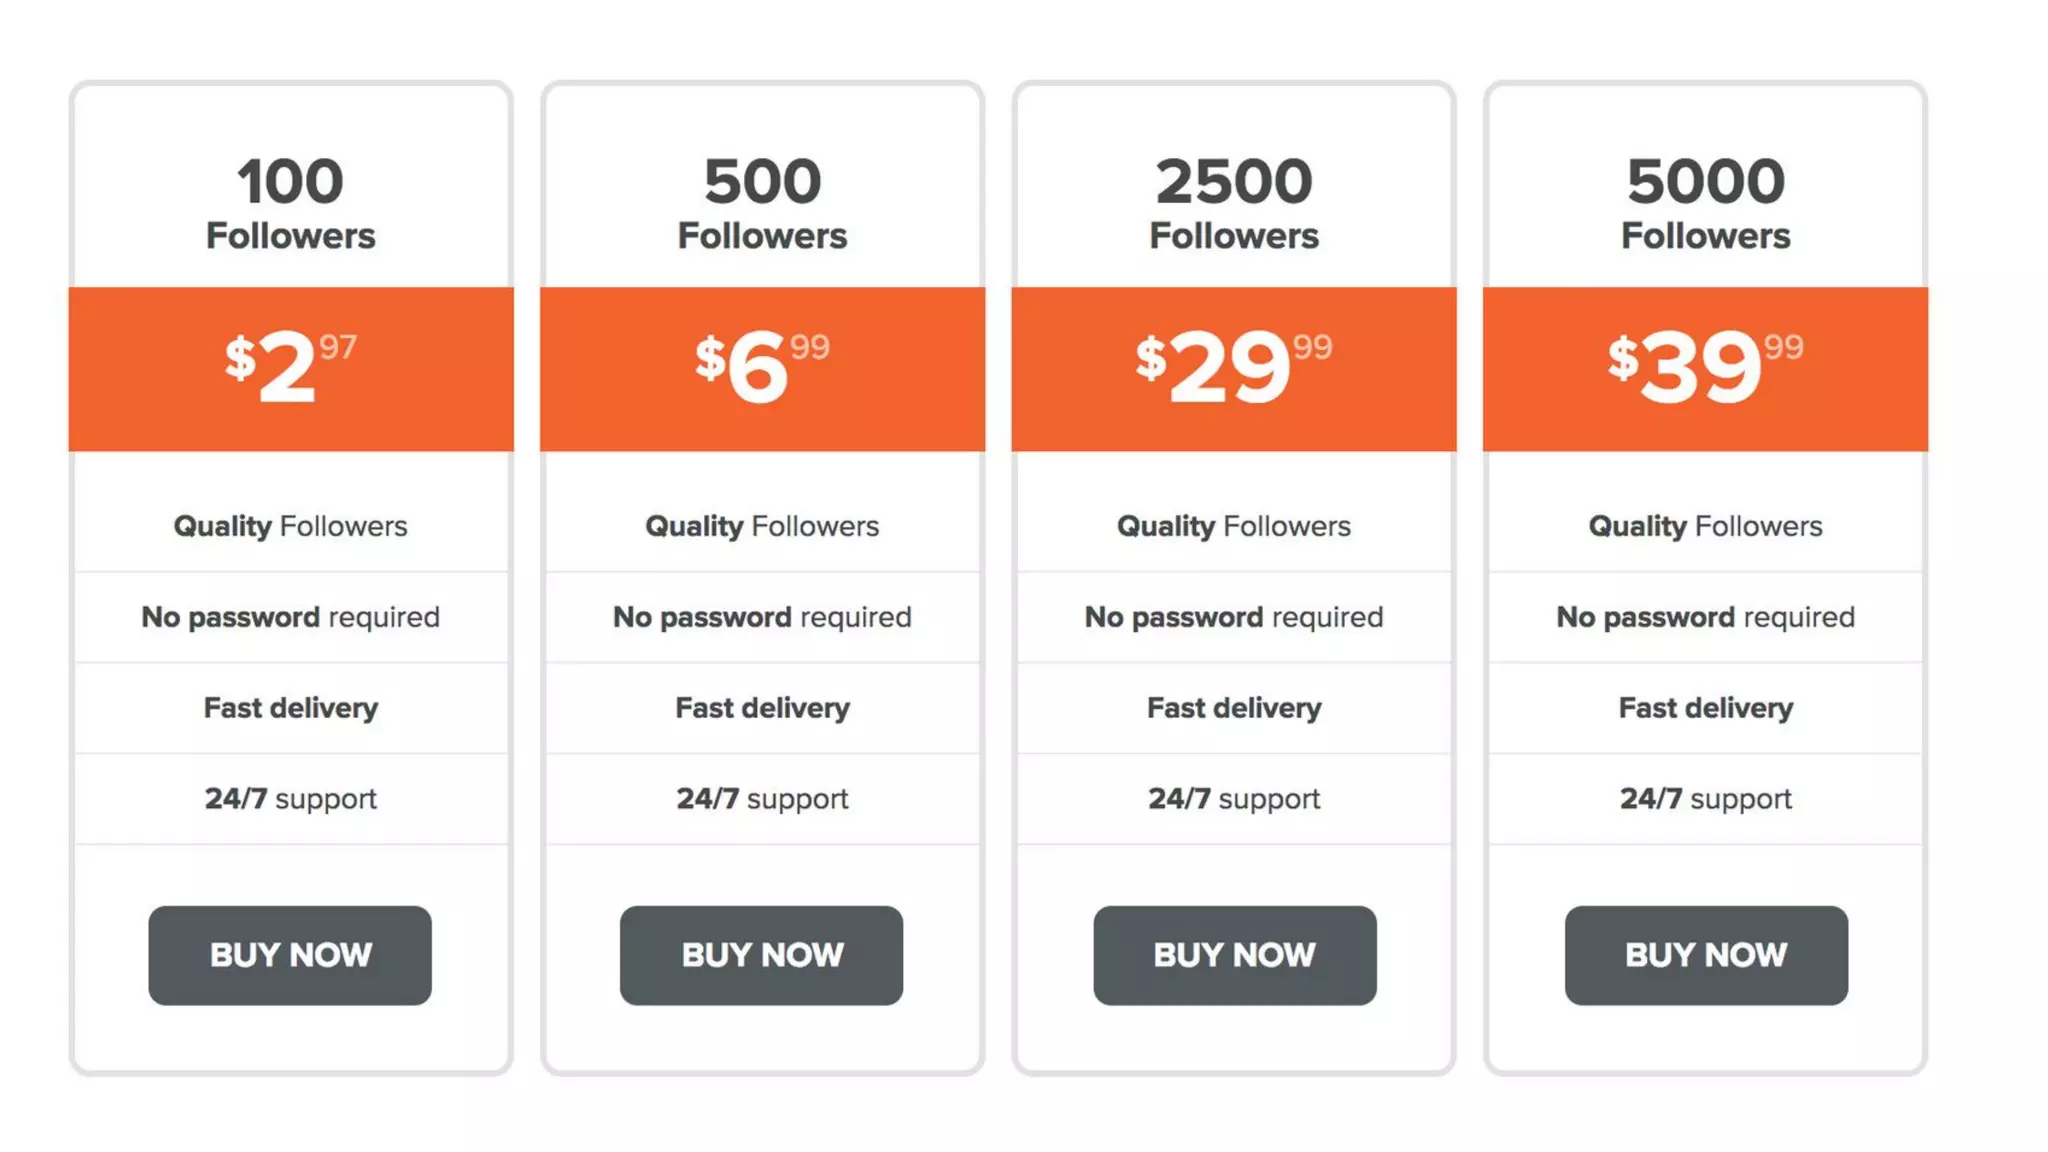The width and height of the screenshot is (2048, 1152).
Task: Click the "100 Followers" plan heading
Action: (291, 203)
